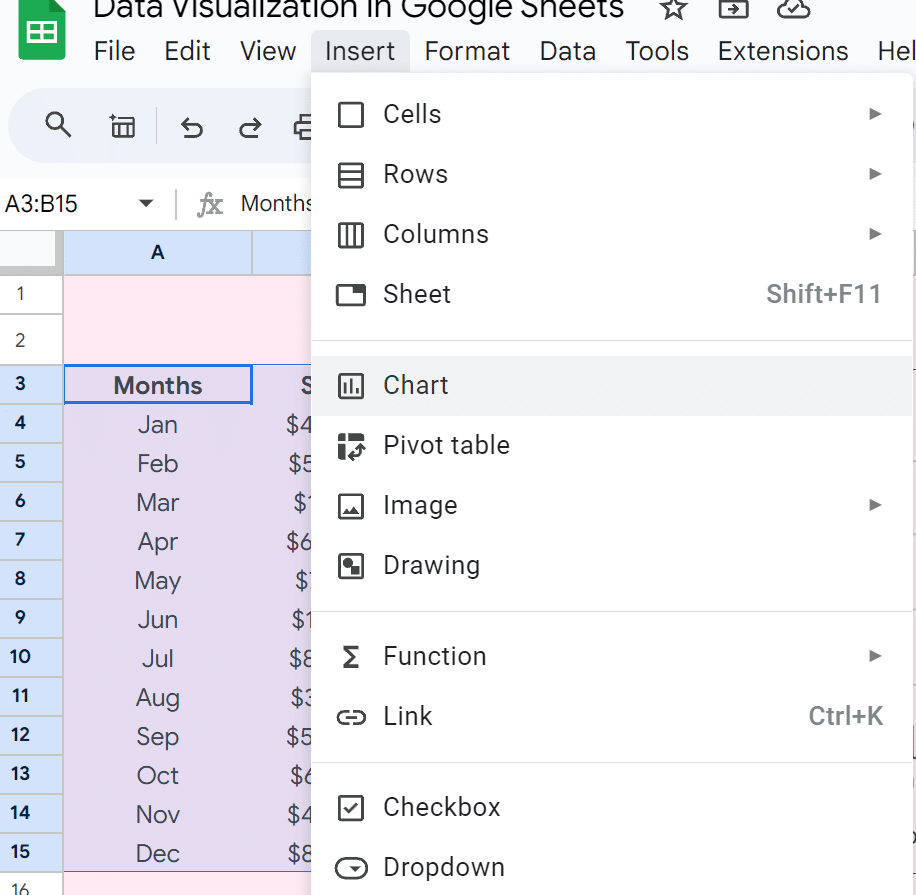Click the Oct cell
916x895 pixels.
coord(158,775)
